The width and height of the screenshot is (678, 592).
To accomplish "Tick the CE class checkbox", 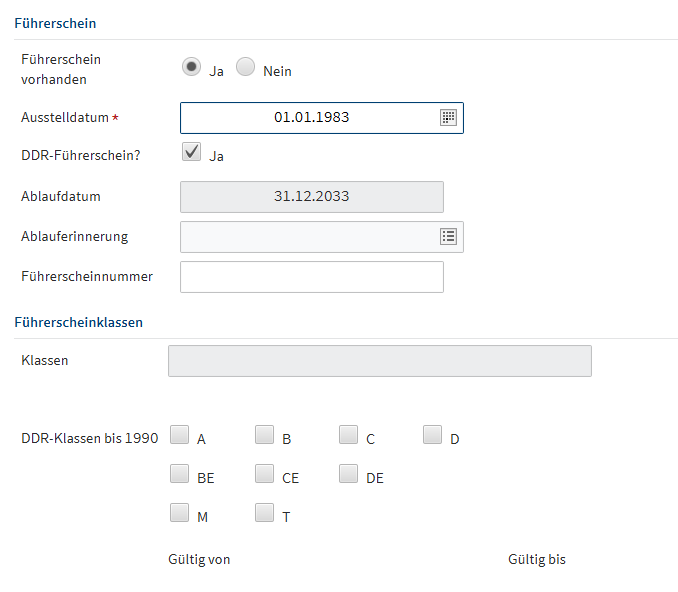I will 264,474.
